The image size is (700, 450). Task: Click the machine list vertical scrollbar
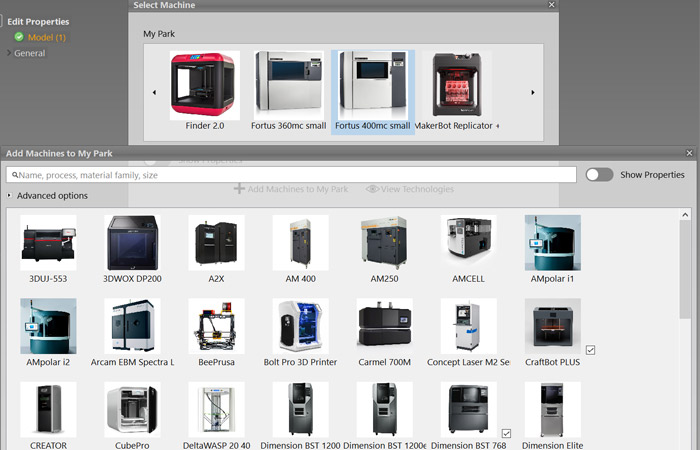click(x=685, y=269)
